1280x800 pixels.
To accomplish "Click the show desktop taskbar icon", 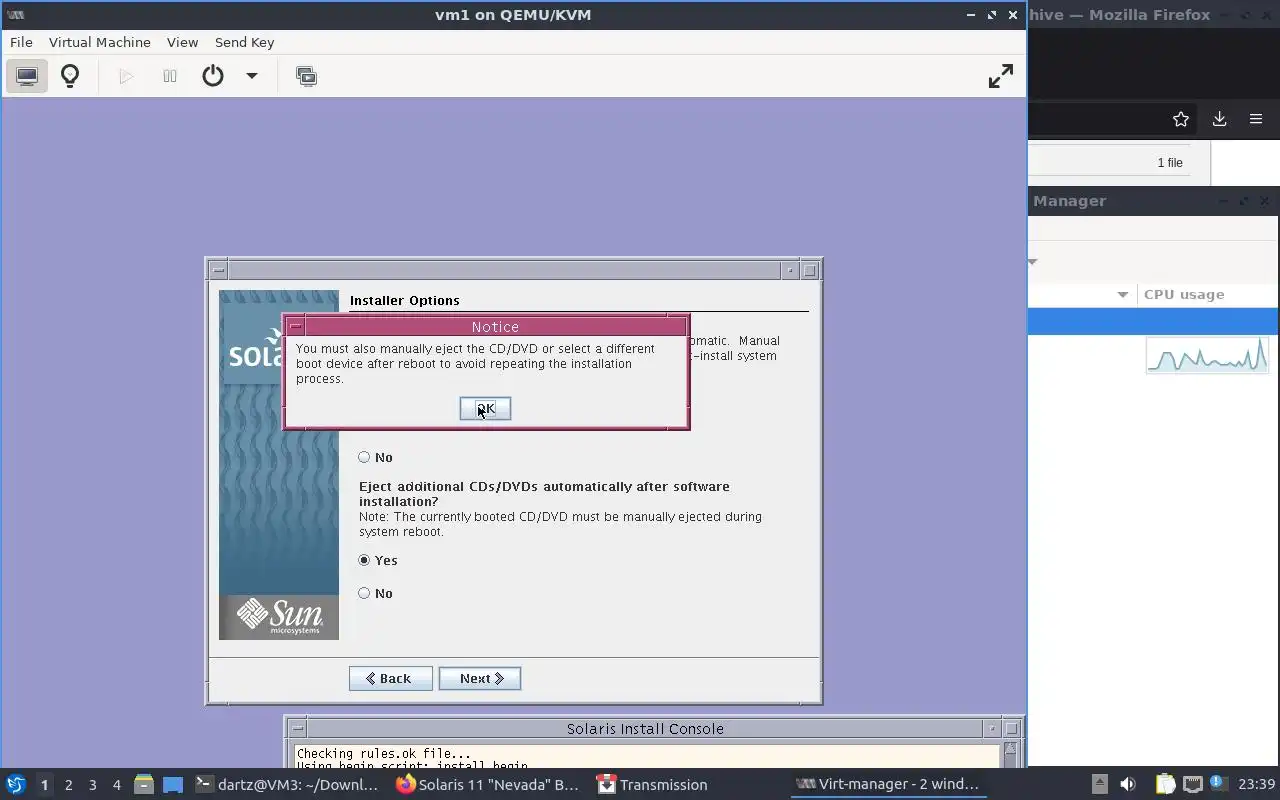I will click(173, 785).
